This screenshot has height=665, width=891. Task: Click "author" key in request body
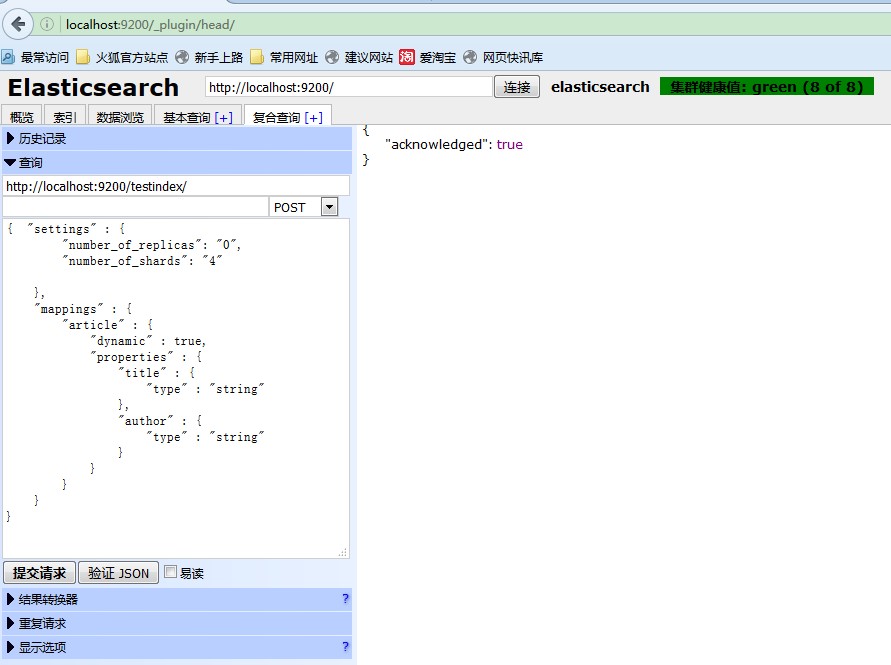click(145, 421)
